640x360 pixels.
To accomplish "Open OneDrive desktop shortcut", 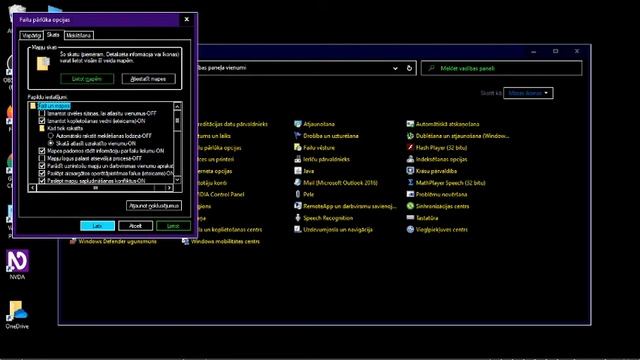I will click(17, 315).
